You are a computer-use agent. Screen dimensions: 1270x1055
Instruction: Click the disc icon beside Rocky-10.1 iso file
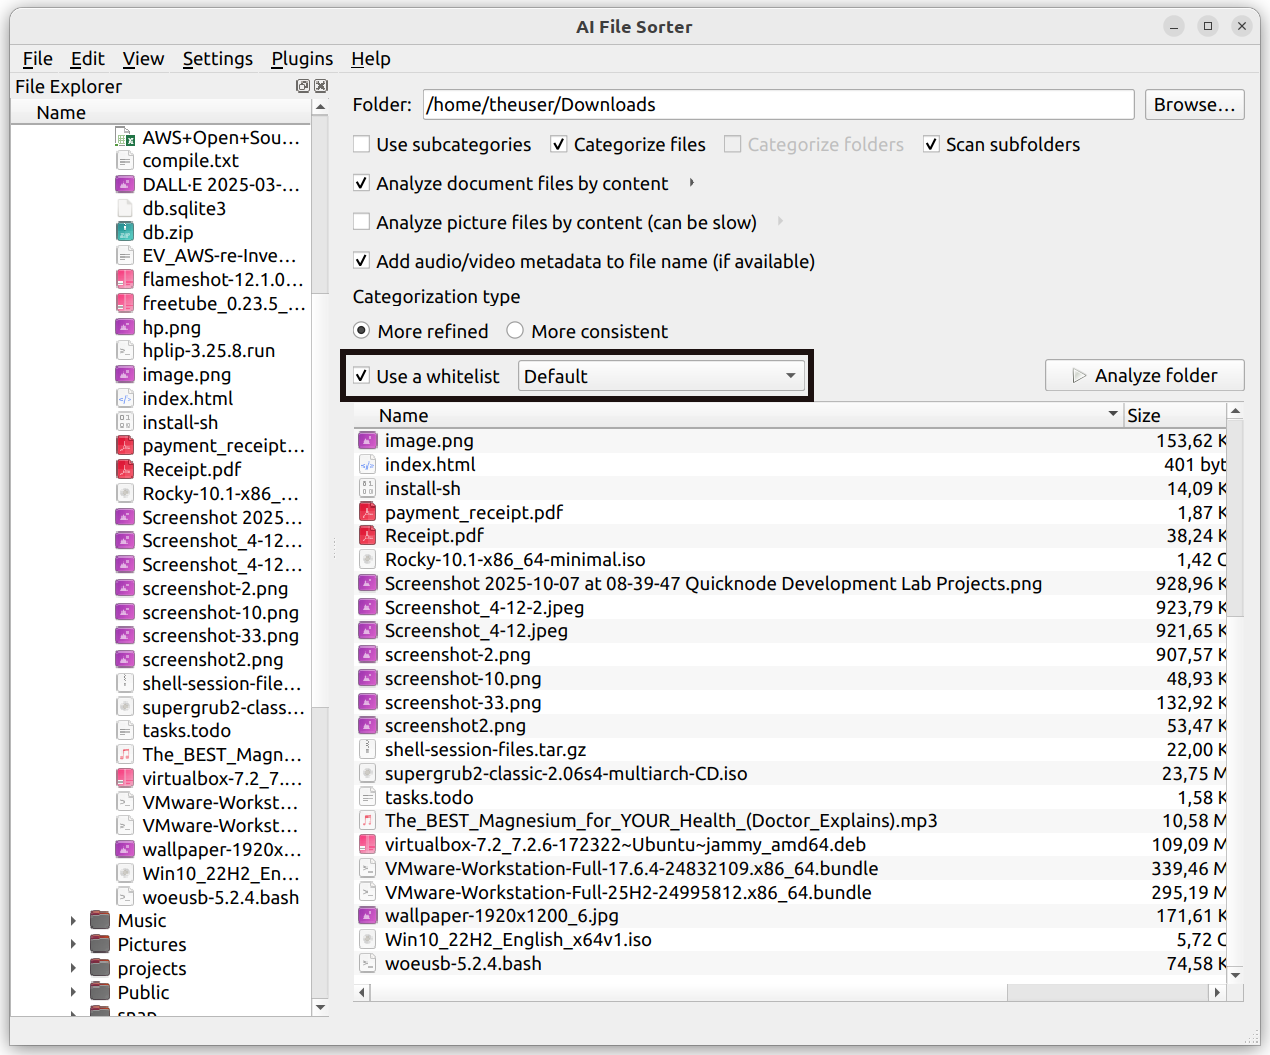coord(367,559)
